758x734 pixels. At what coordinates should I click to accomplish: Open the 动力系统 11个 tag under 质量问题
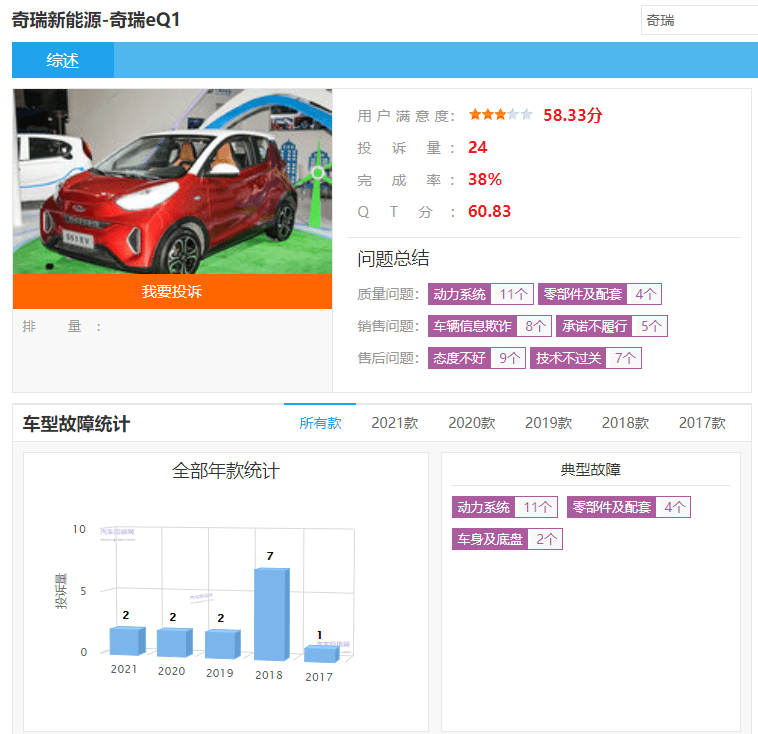(481, 294)
